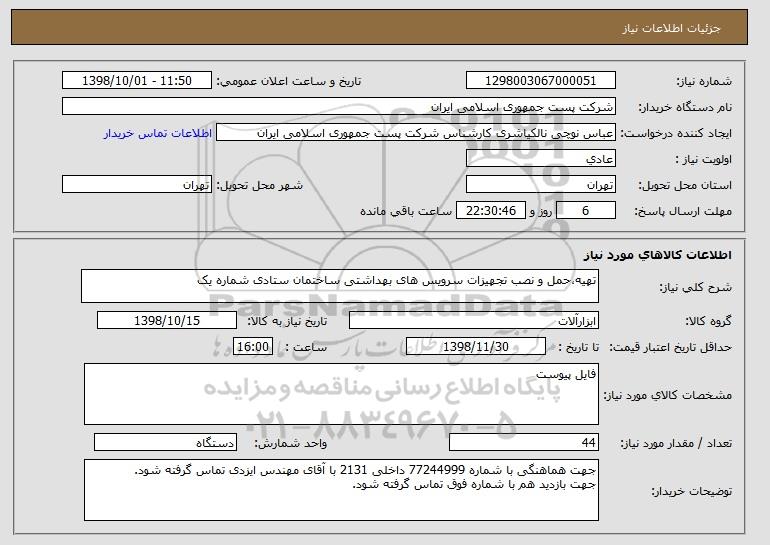This screenshot has width=770, height=545.
Task: Click the unit of measure field (دستگاه)
Action: [x=165, y=442]
